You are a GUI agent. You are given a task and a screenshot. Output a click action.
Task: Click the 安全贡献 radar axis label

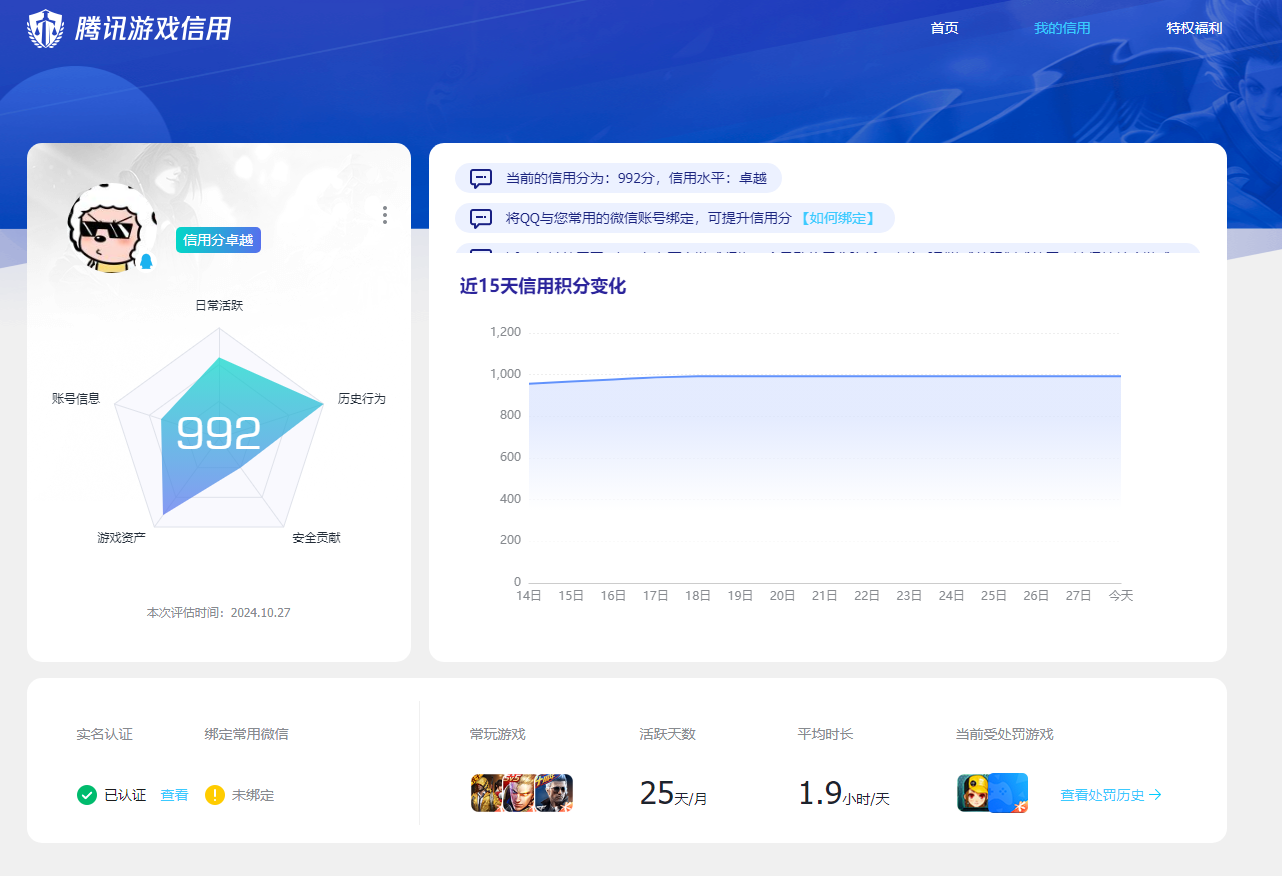(316, 538)
